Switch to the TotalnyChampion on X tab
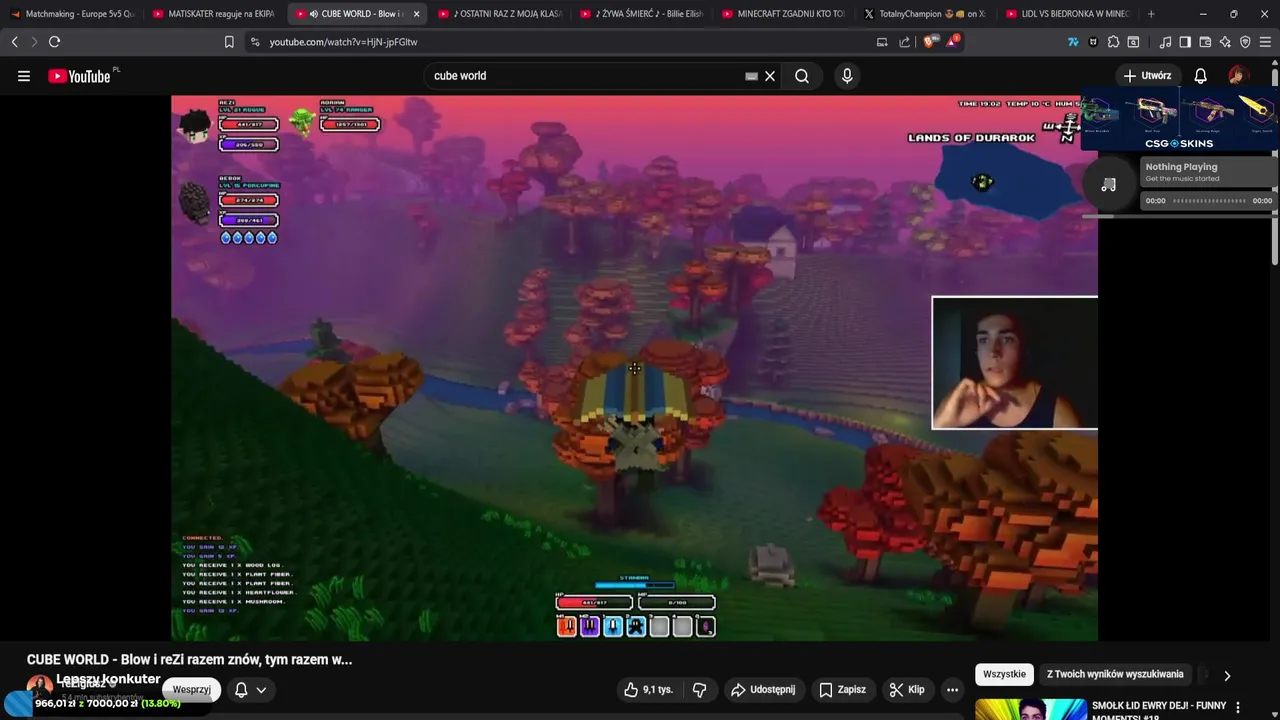This screenshot has width=1280, height=720. (927, 14)
